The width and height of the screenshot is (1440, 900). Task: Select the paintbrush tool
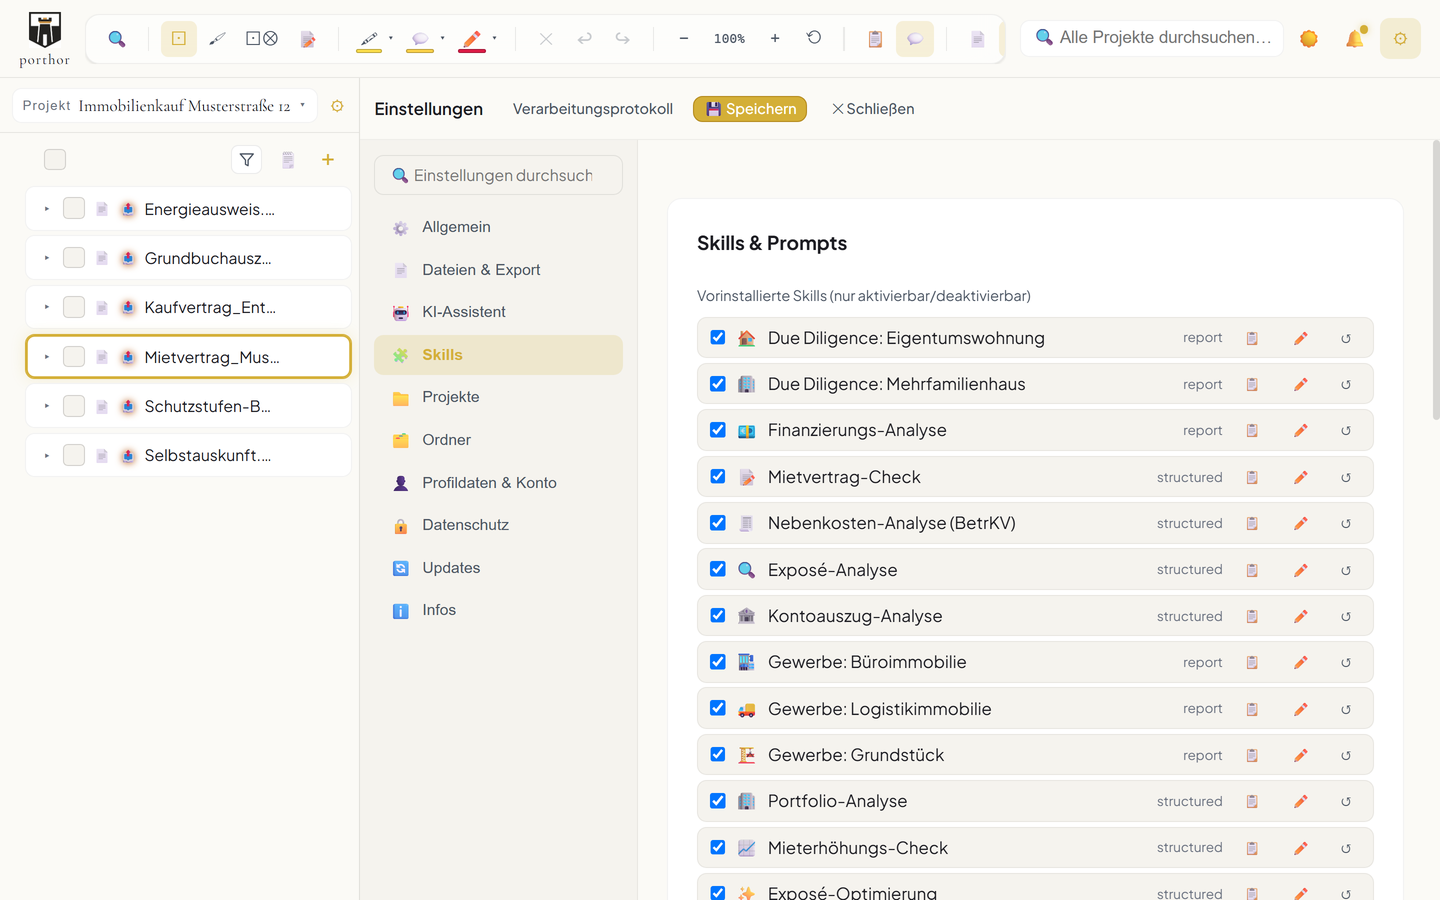point(218,39)
